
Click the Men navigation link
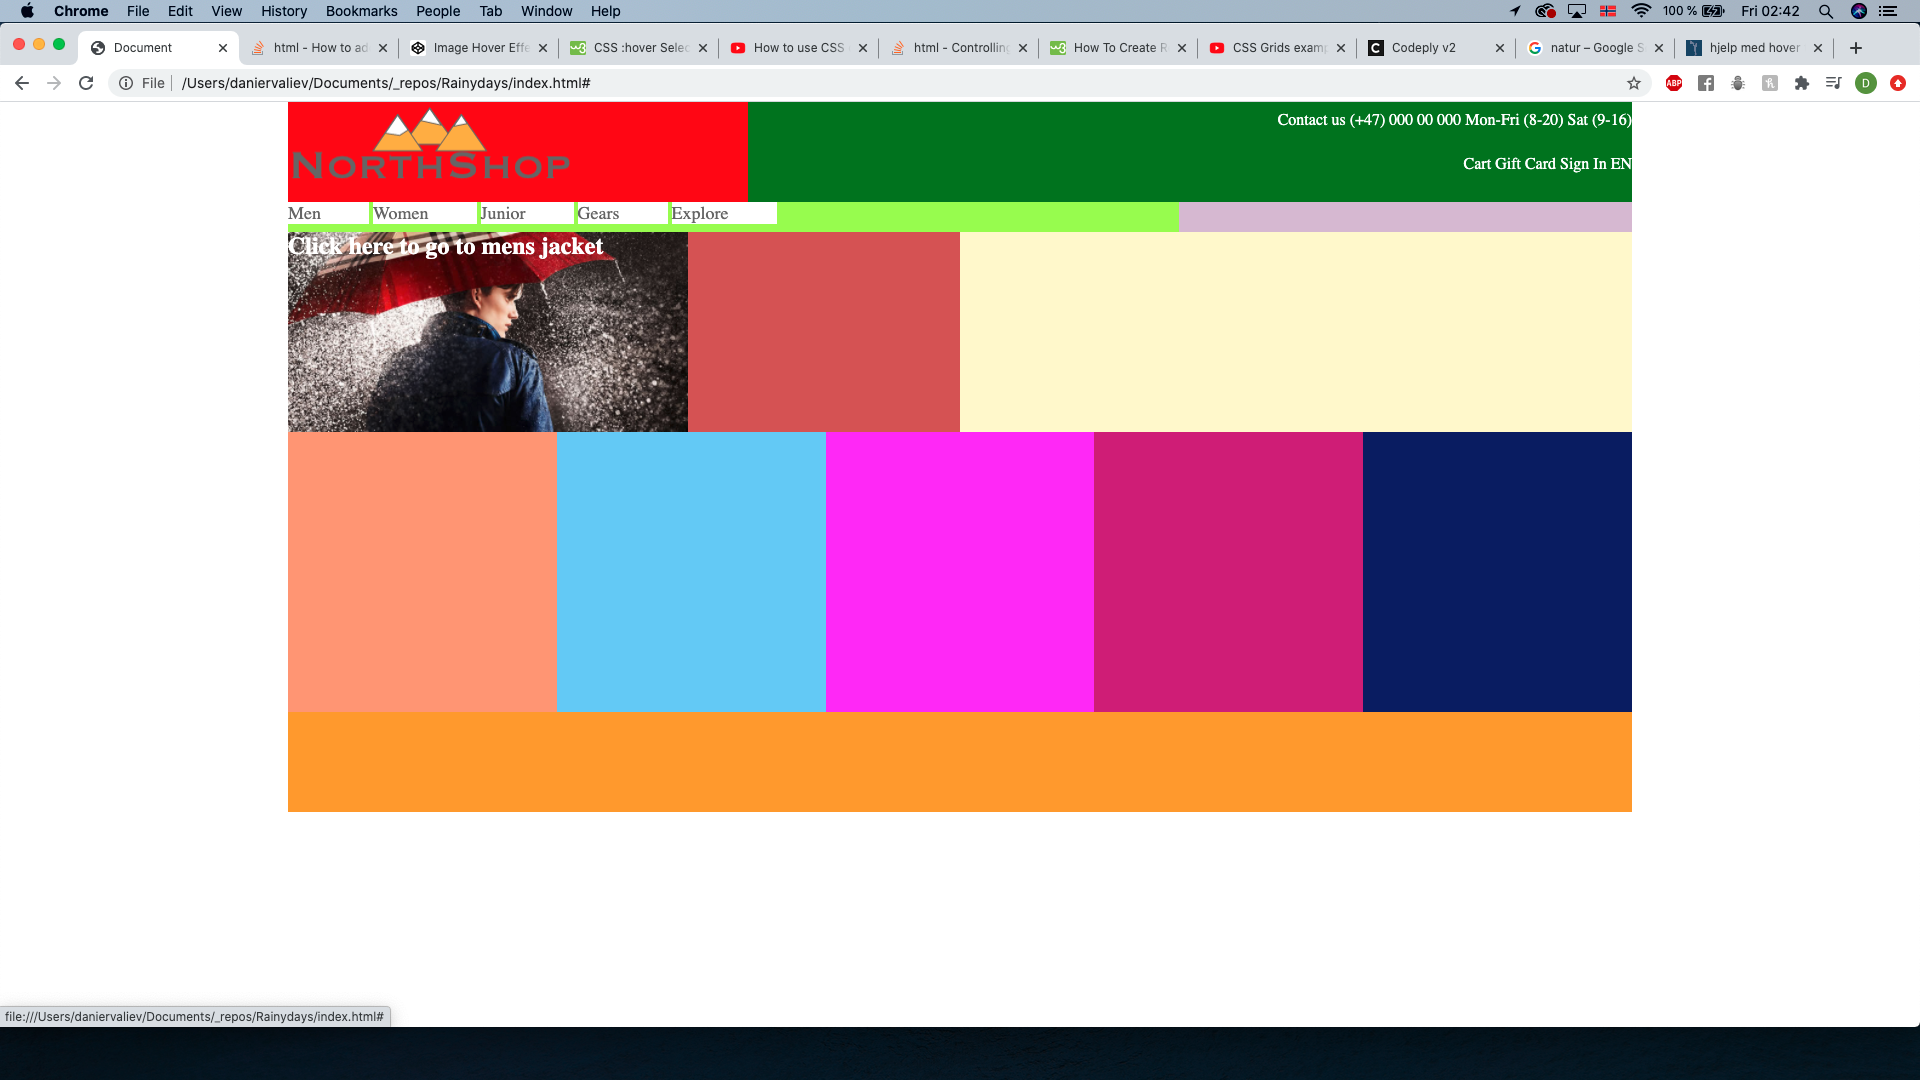(x=304, y=213)
